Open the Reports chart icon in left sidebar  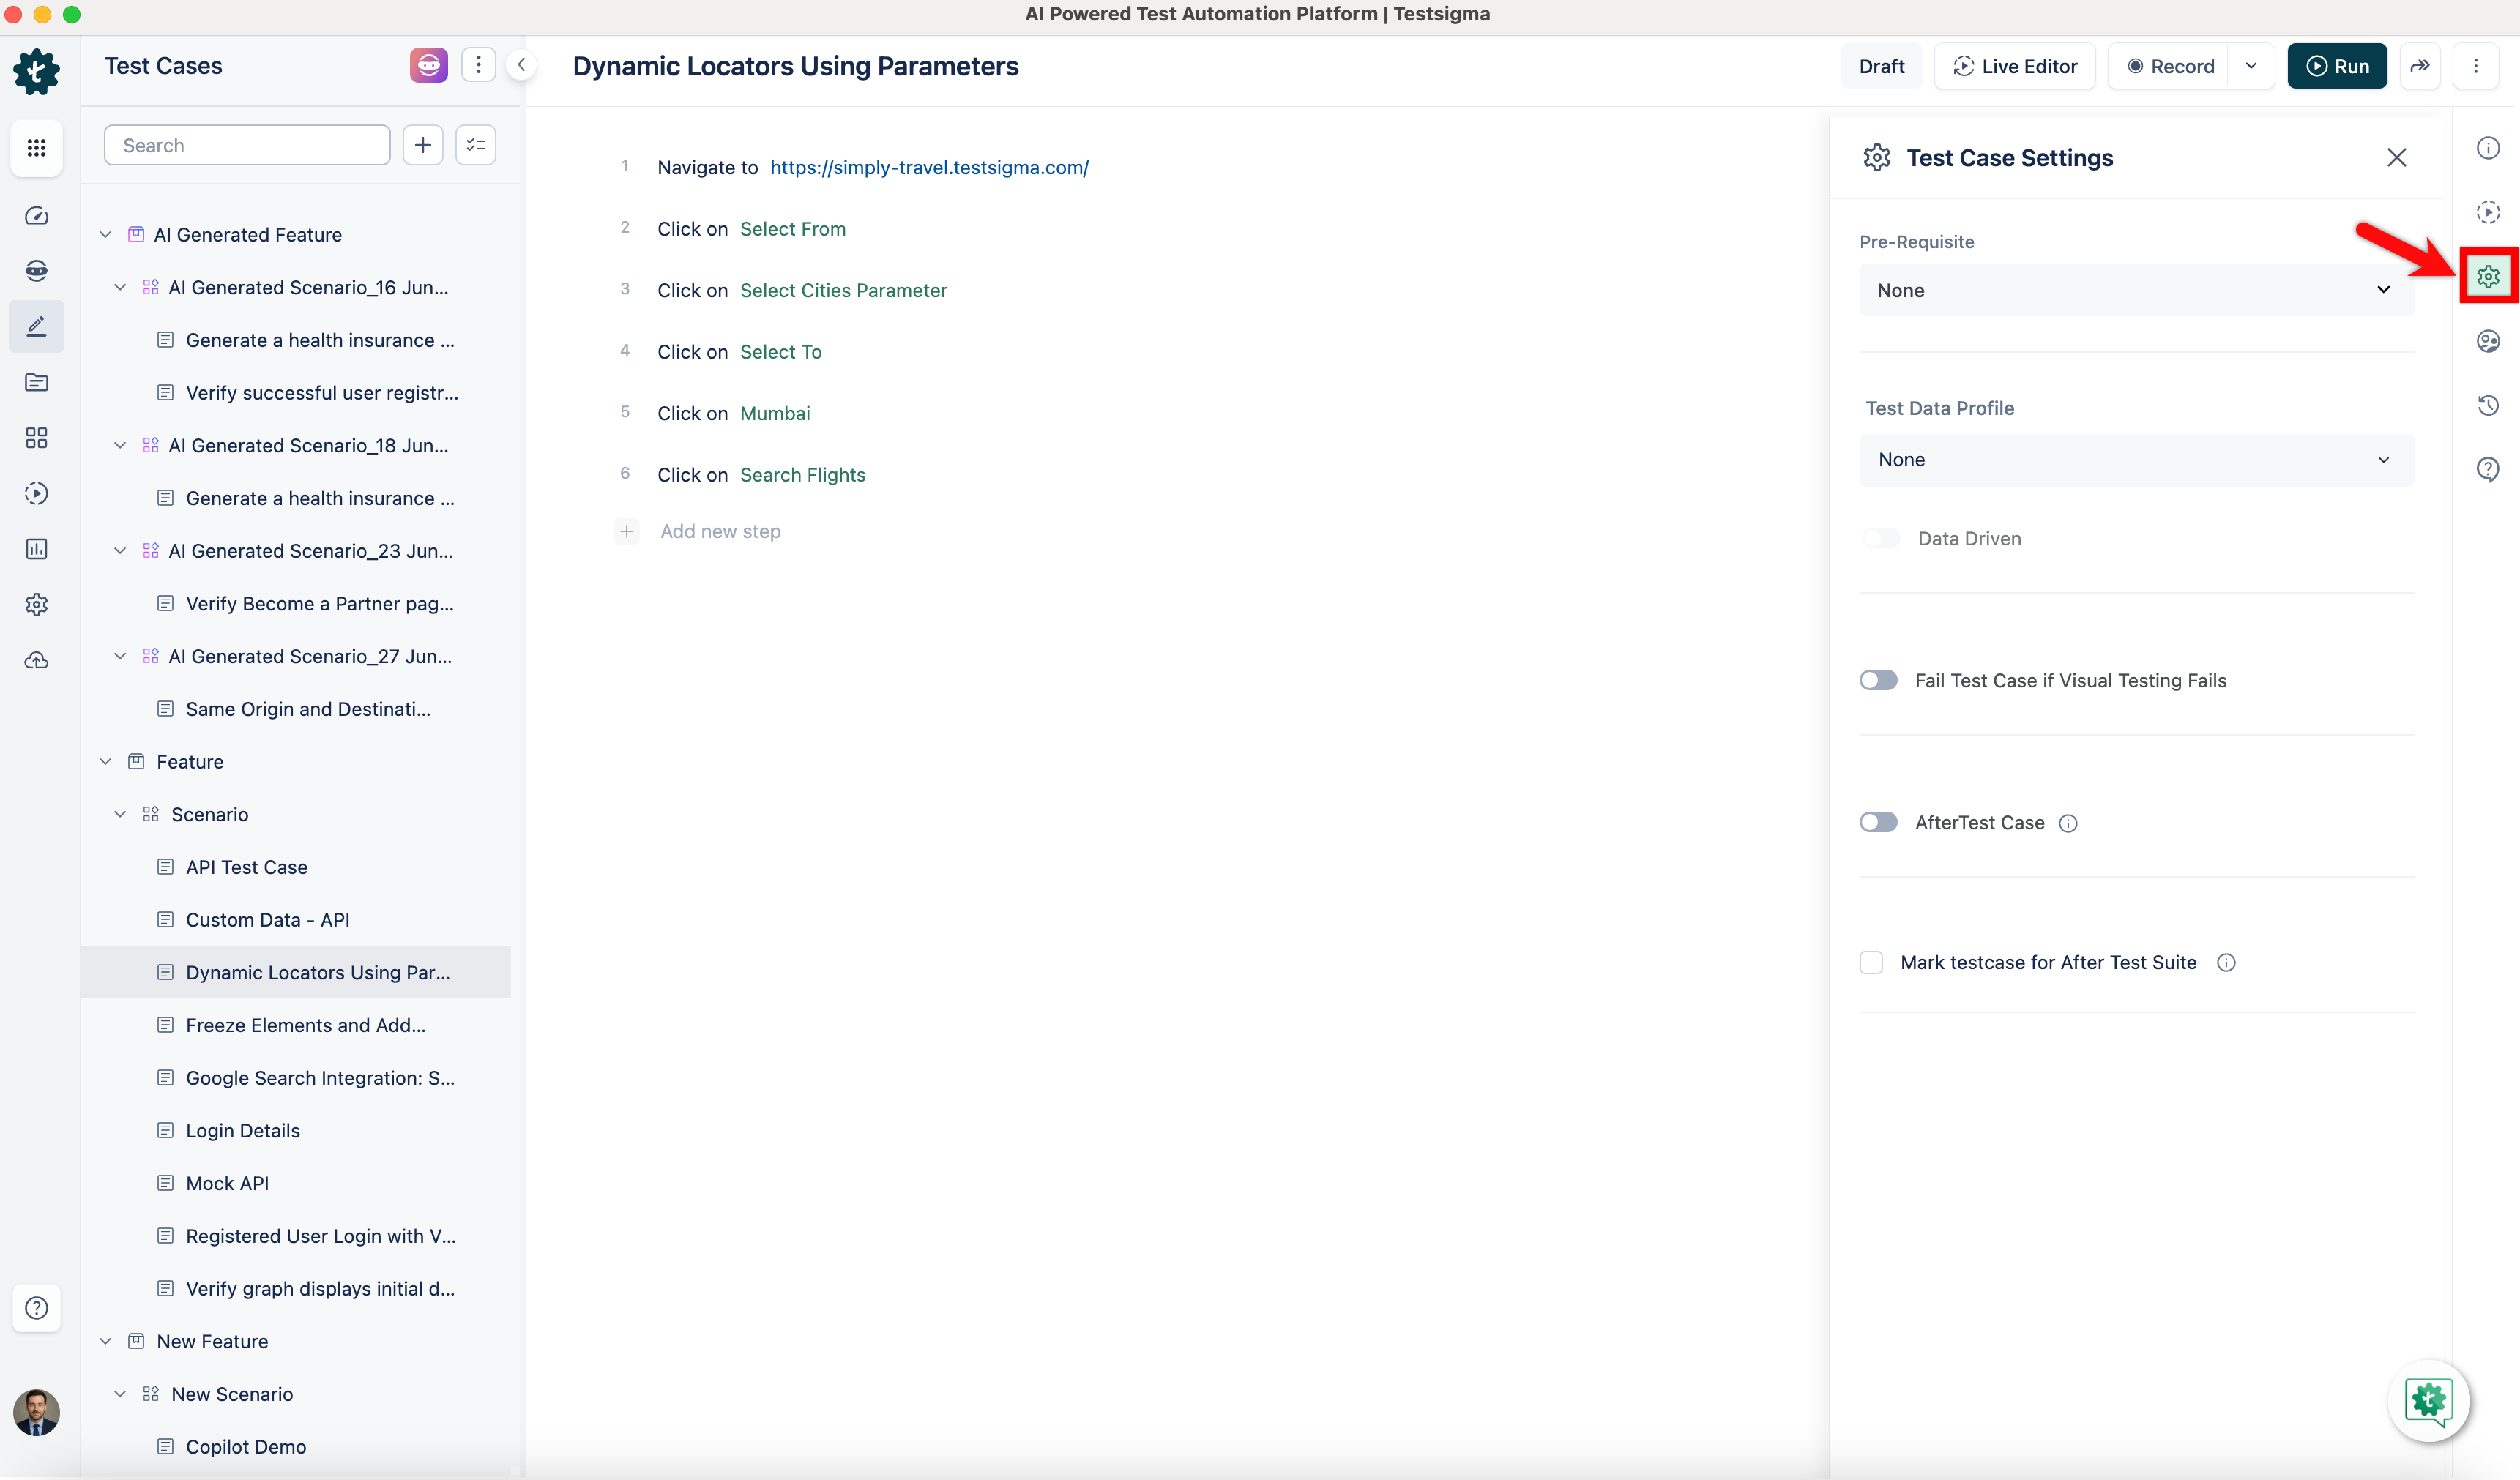[x=36, y=549]
